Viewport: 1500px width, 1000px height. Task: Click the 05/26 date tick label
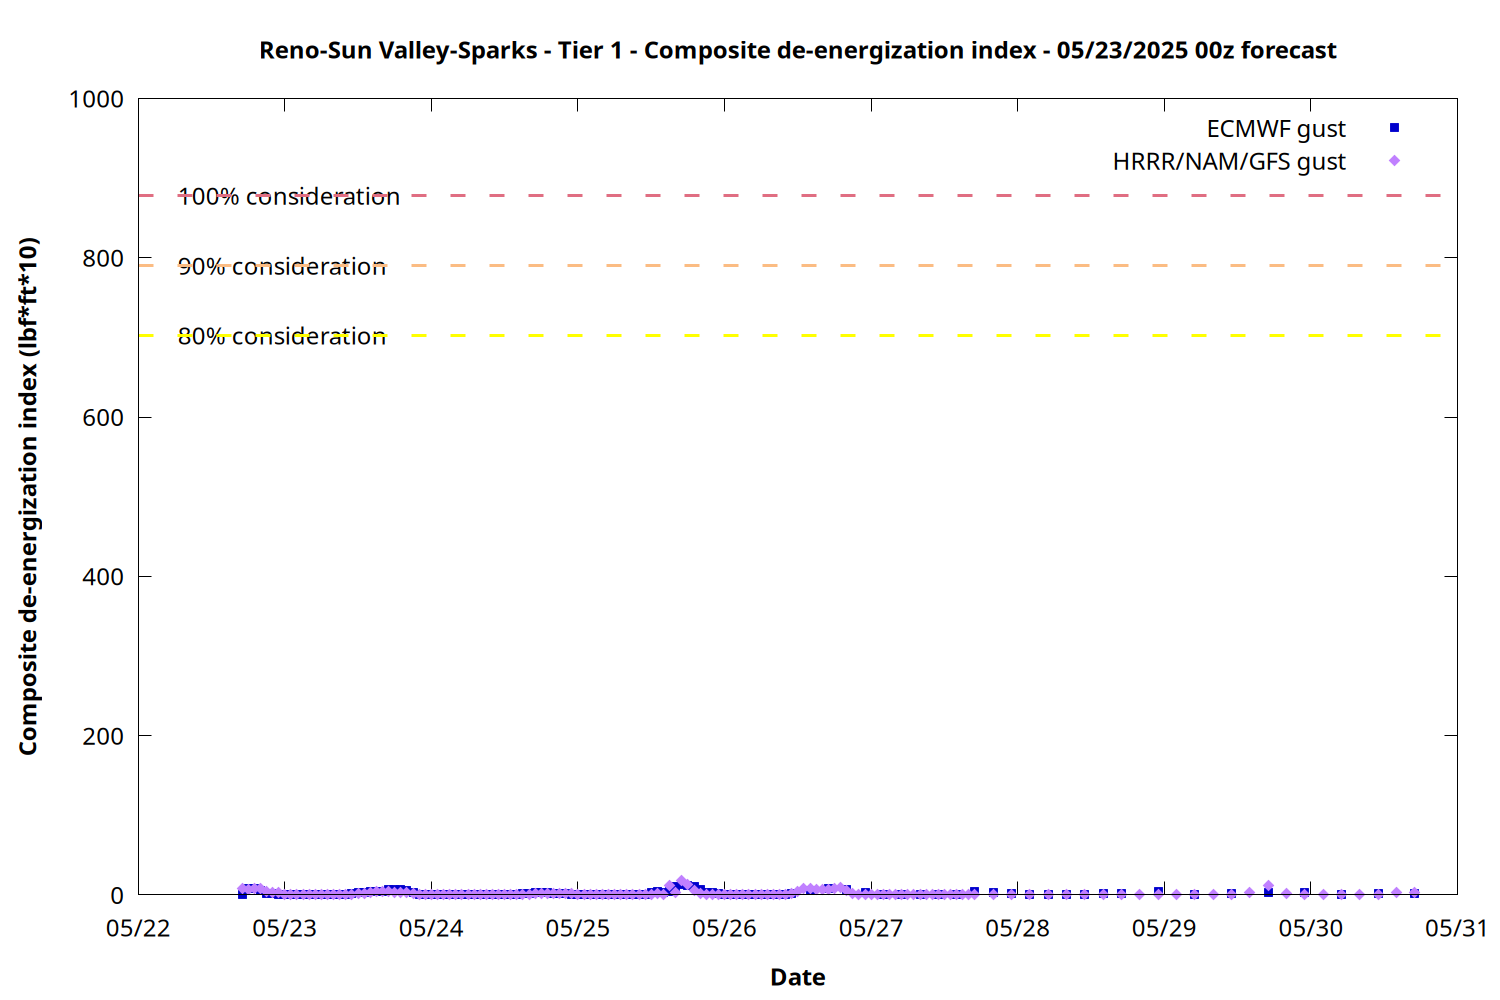(724, 928)
